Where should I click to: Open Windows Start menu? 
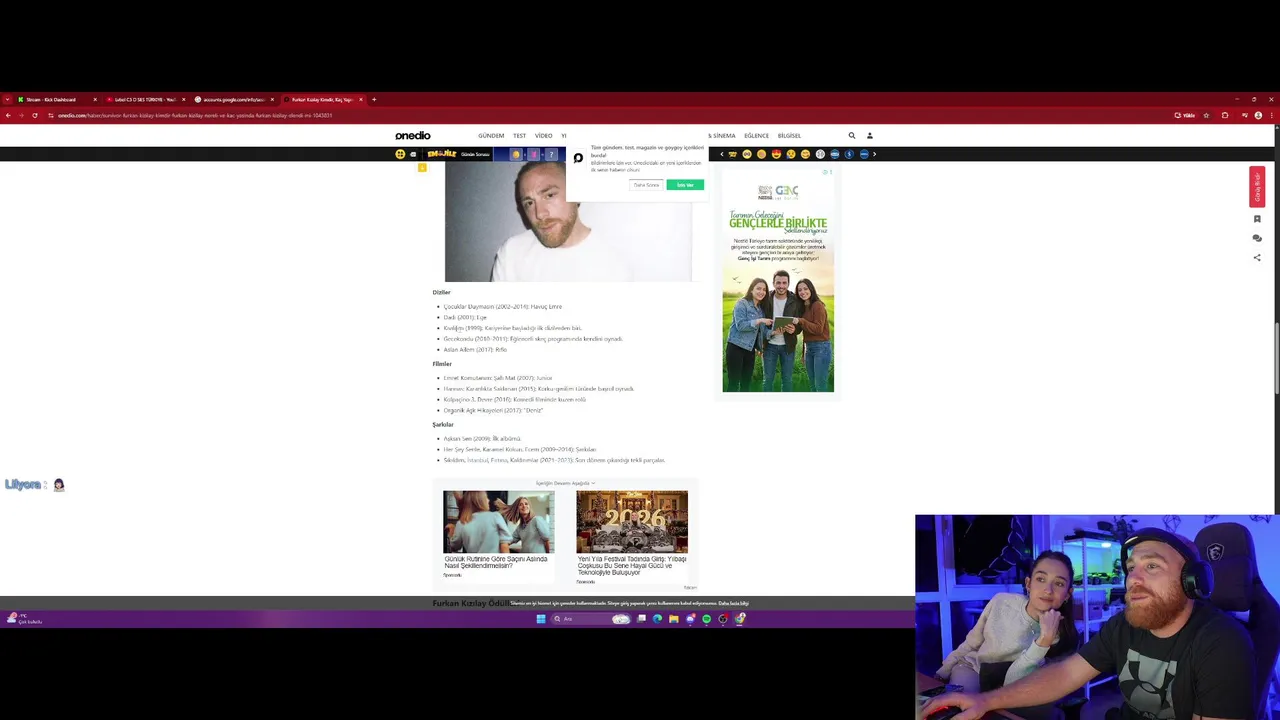[541, 619]
